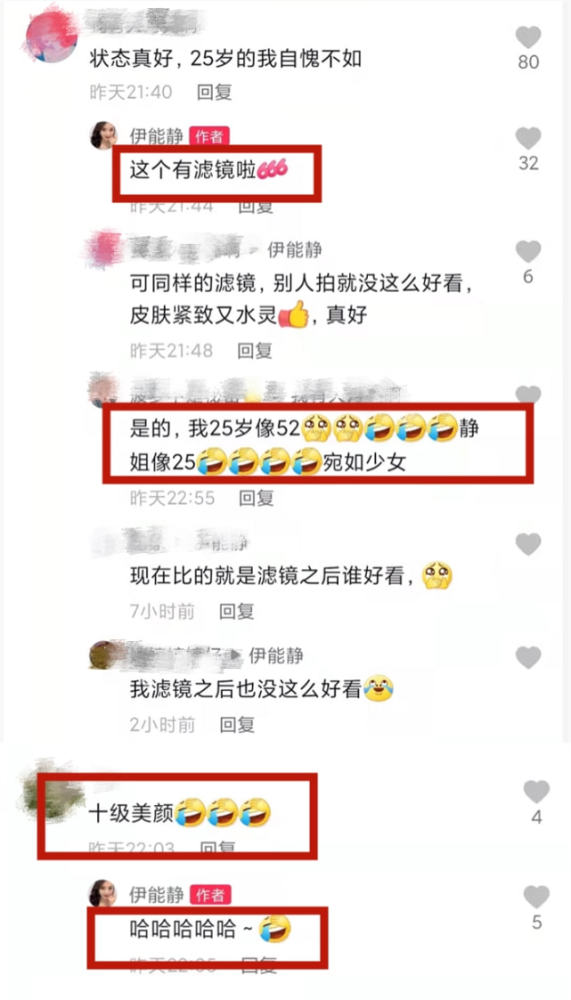Reply to the 状态真好 comment at 21:40

pos(214,92)
